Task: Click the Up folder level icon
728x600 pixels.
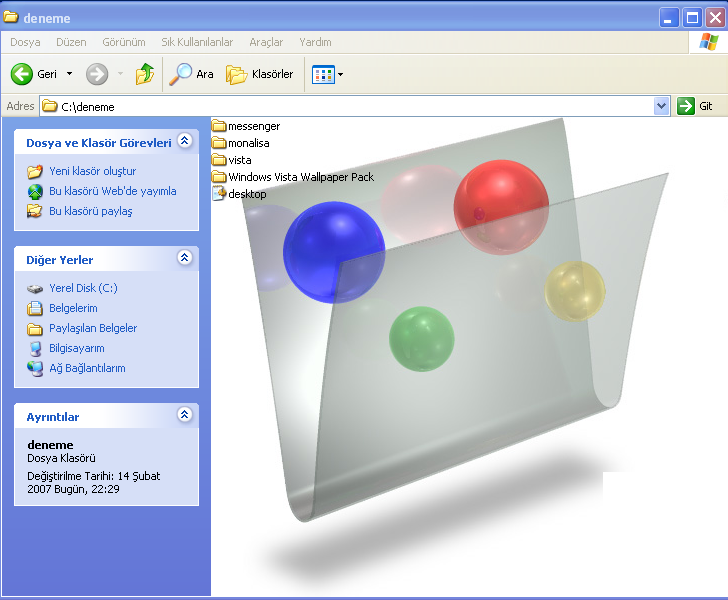Action: [145, 74]
